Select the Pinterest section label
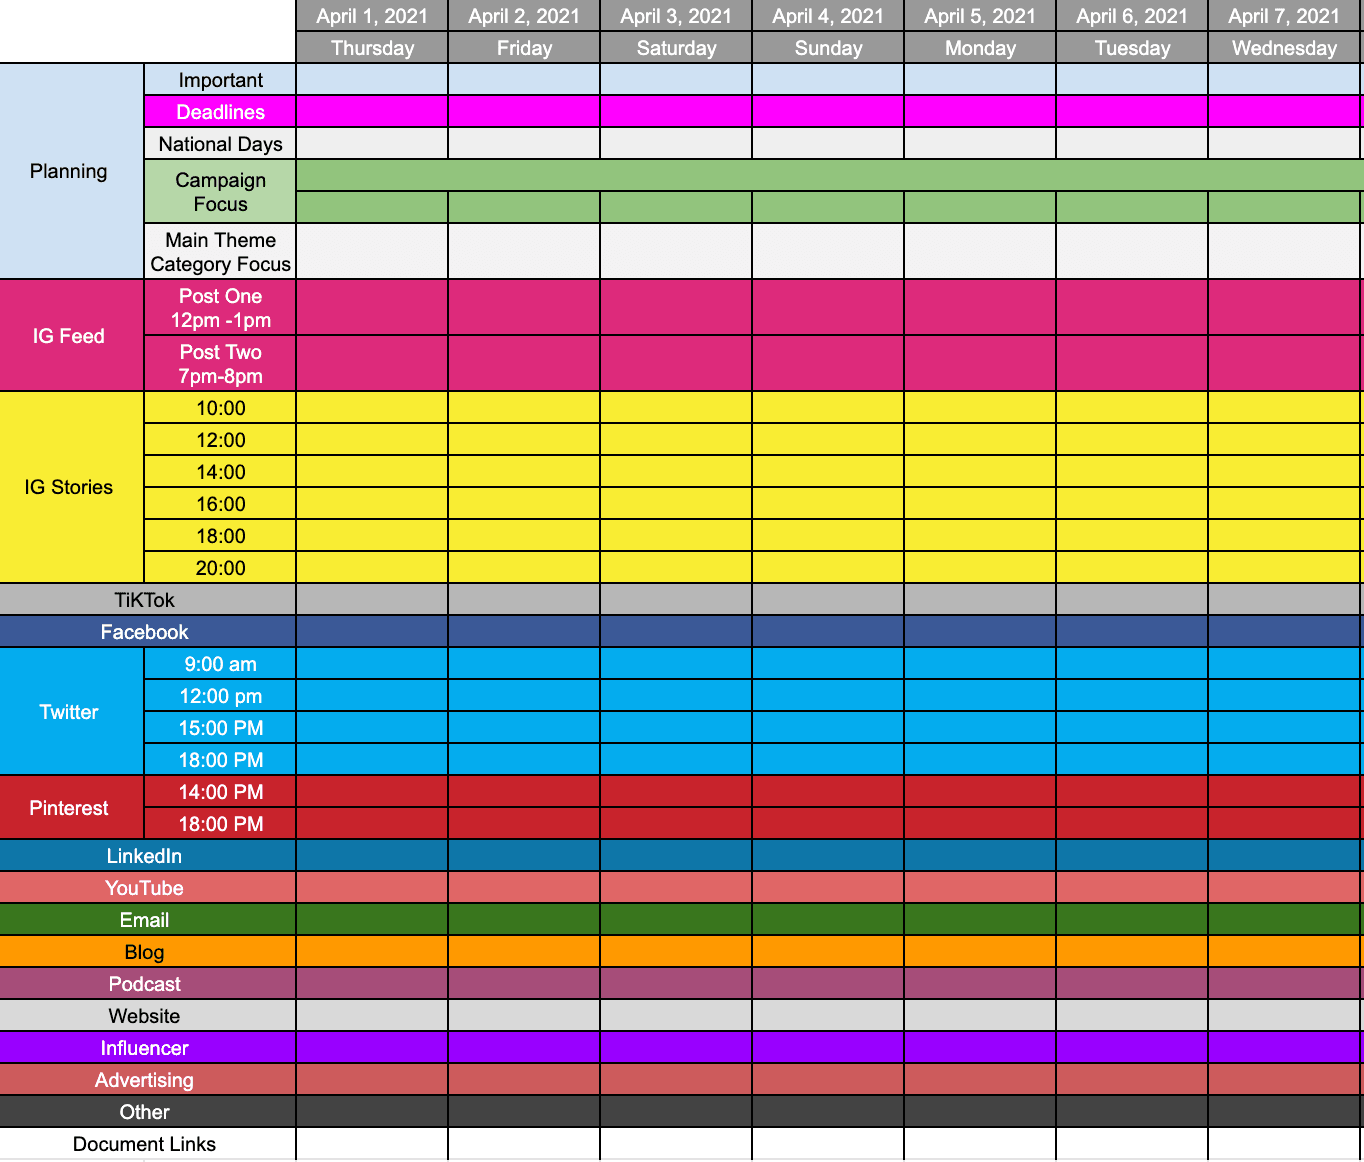Viewport: 1364px width, 1162px height. [x=71, y=807]
